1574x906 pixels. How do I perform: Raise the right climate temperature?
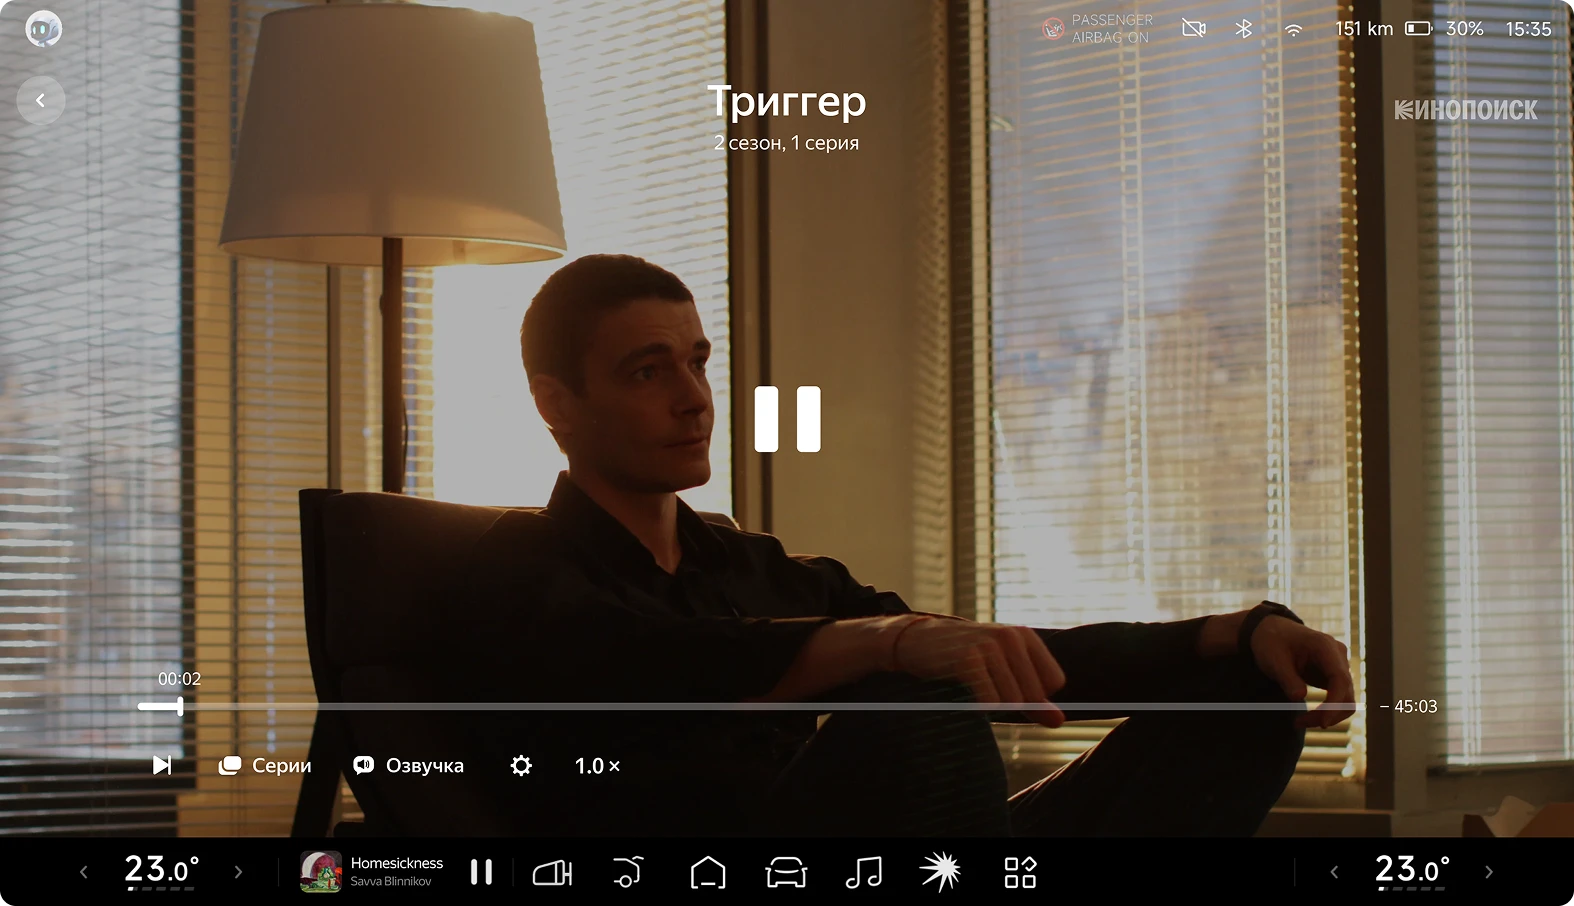click(x=1489, y=872)
